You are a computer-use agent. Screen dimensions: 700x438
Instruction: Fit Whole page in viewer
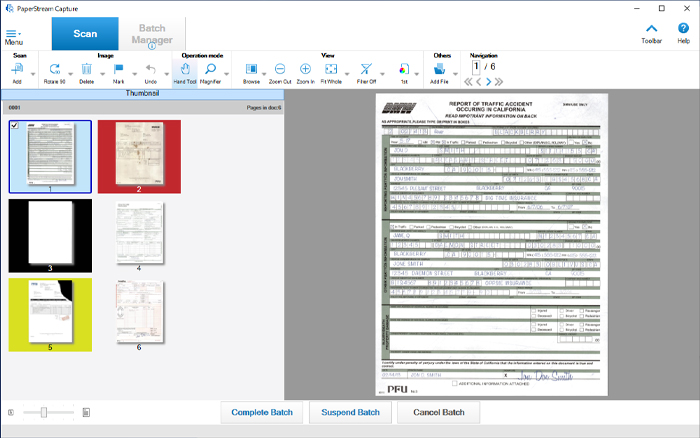[x=331, y=69]
